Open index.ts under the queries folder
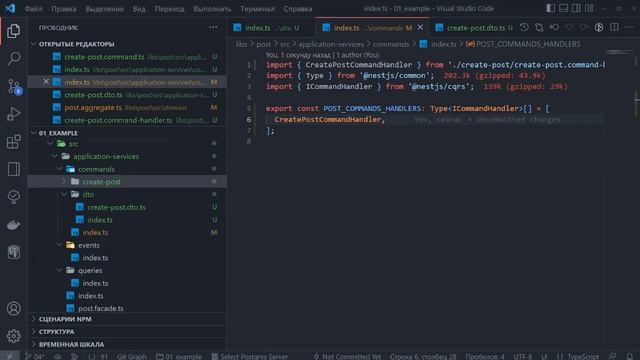640x360 pixels. (x=127, y=283)
